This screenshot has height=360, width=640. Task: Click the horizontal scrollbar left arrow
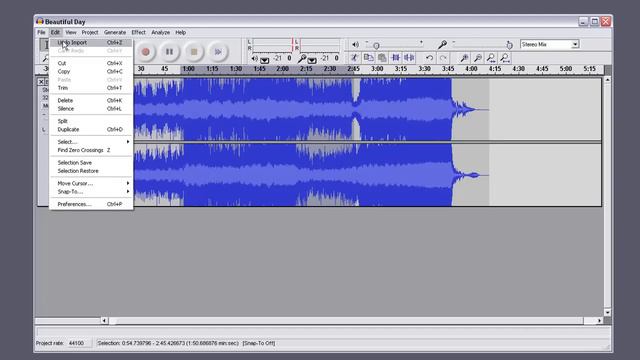pos(104,321)
